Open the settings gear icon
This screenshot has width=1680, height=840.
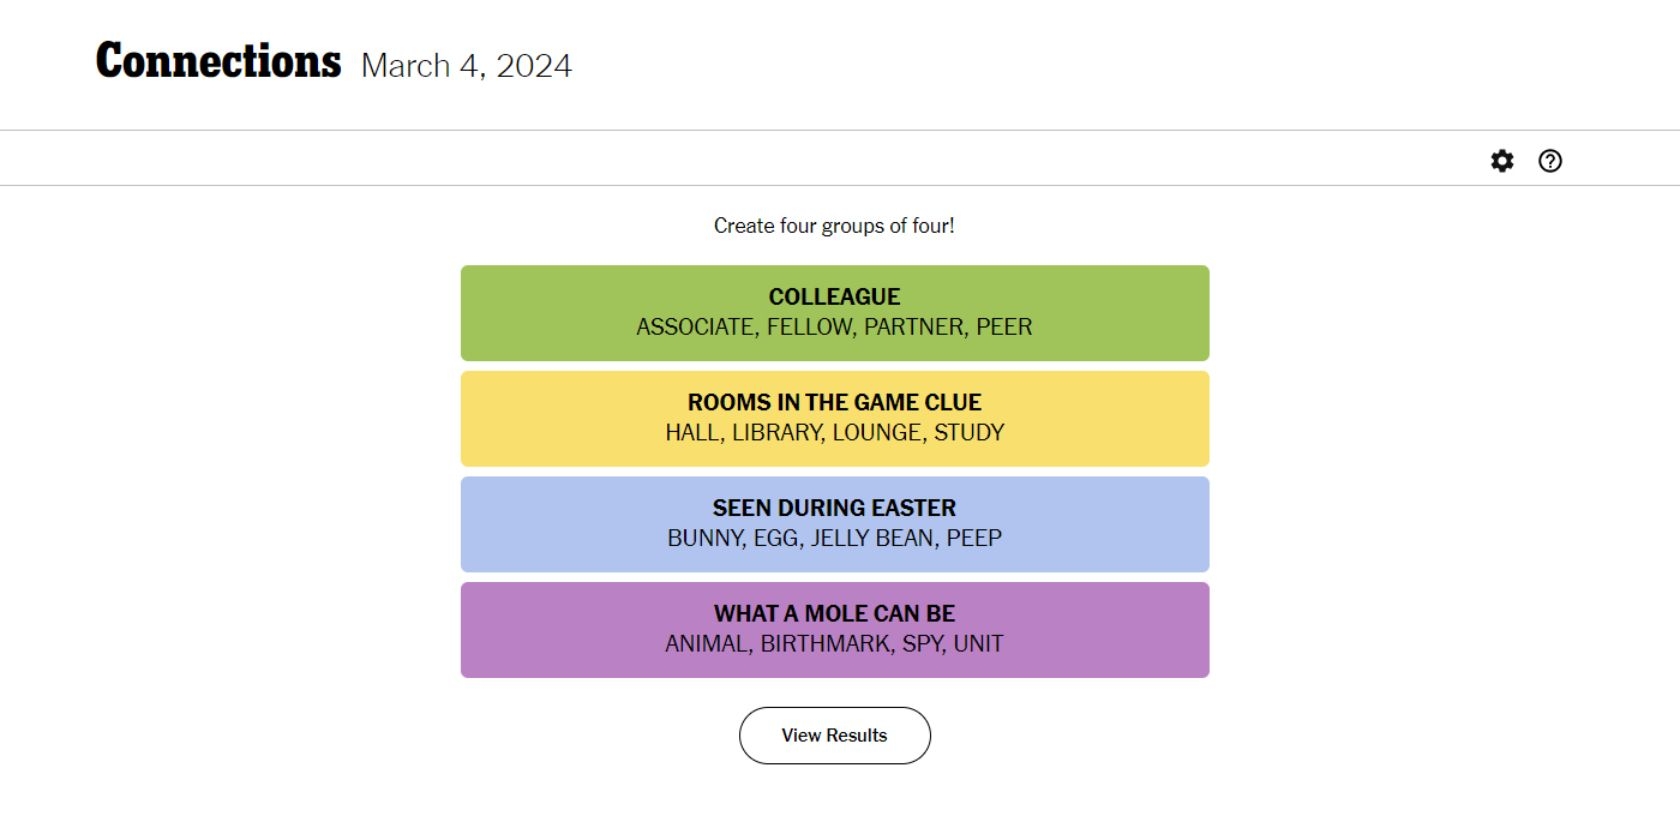pos(1502,160)
